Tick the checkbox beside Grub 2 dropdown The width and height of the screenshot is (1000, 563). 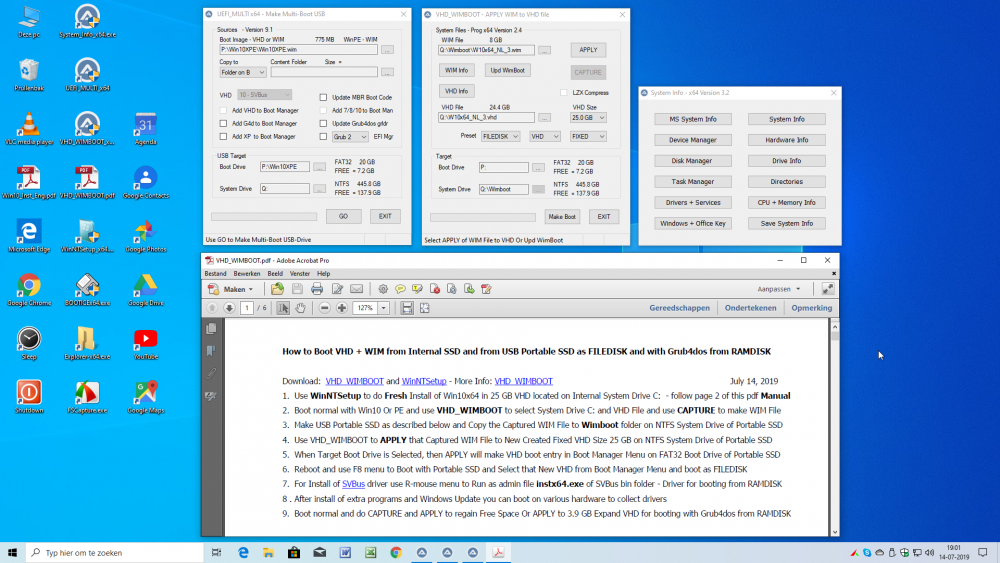(323, 136)
